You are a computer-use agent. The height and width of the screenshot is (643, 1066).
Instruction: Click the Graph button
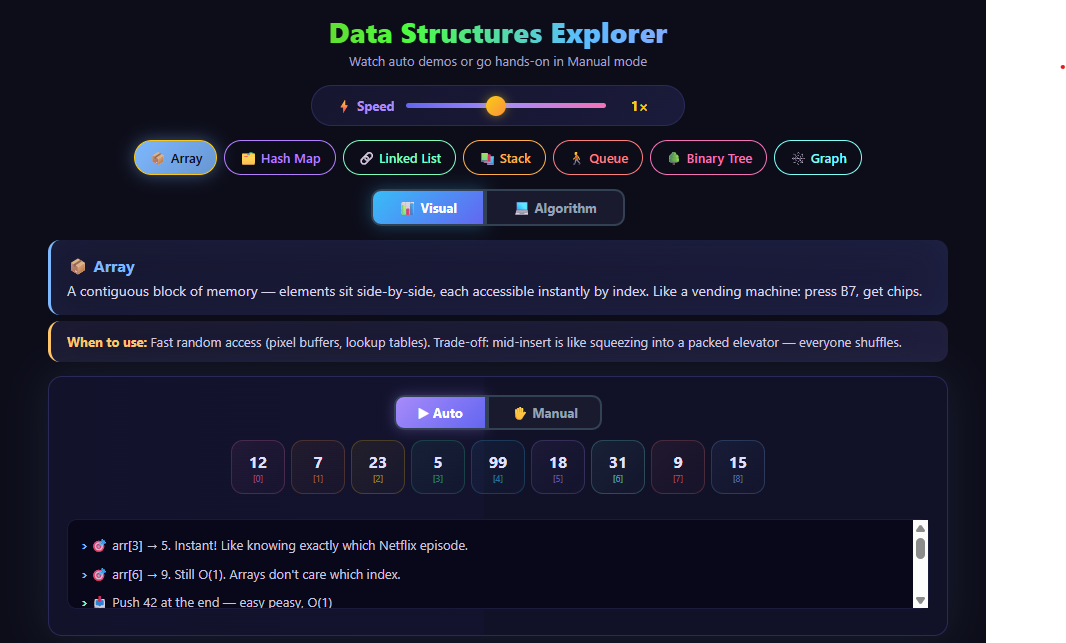818,157
